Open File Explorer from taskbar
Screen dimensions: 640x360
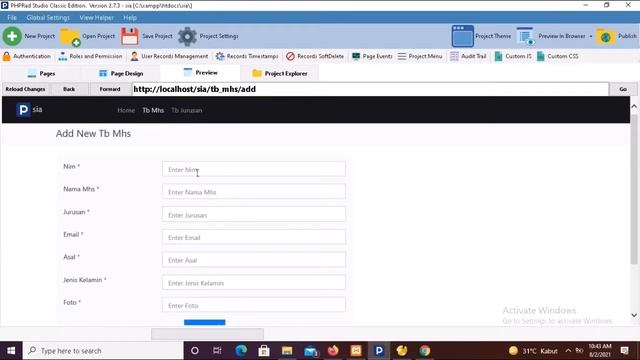287,351
